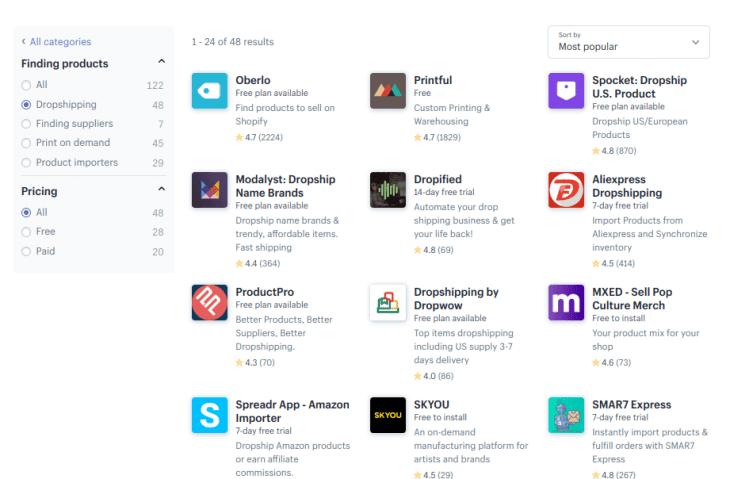
Task: Open Modalyst: Dropship Name Brands title
Action: (285, 186)
